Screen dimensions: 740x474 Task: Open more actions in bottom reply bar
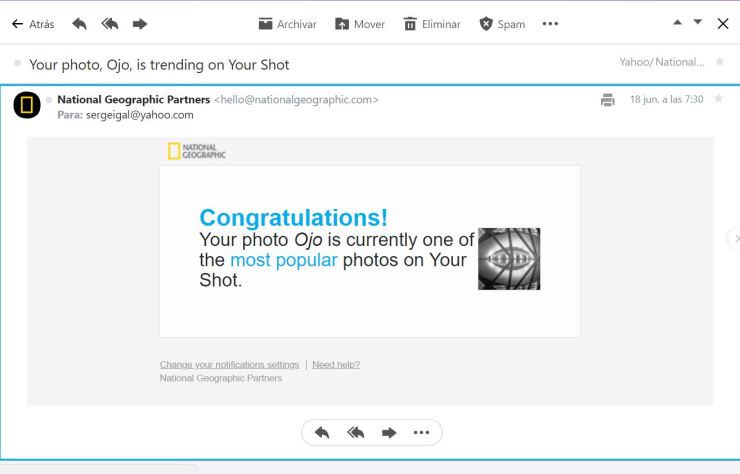(421, 432)
